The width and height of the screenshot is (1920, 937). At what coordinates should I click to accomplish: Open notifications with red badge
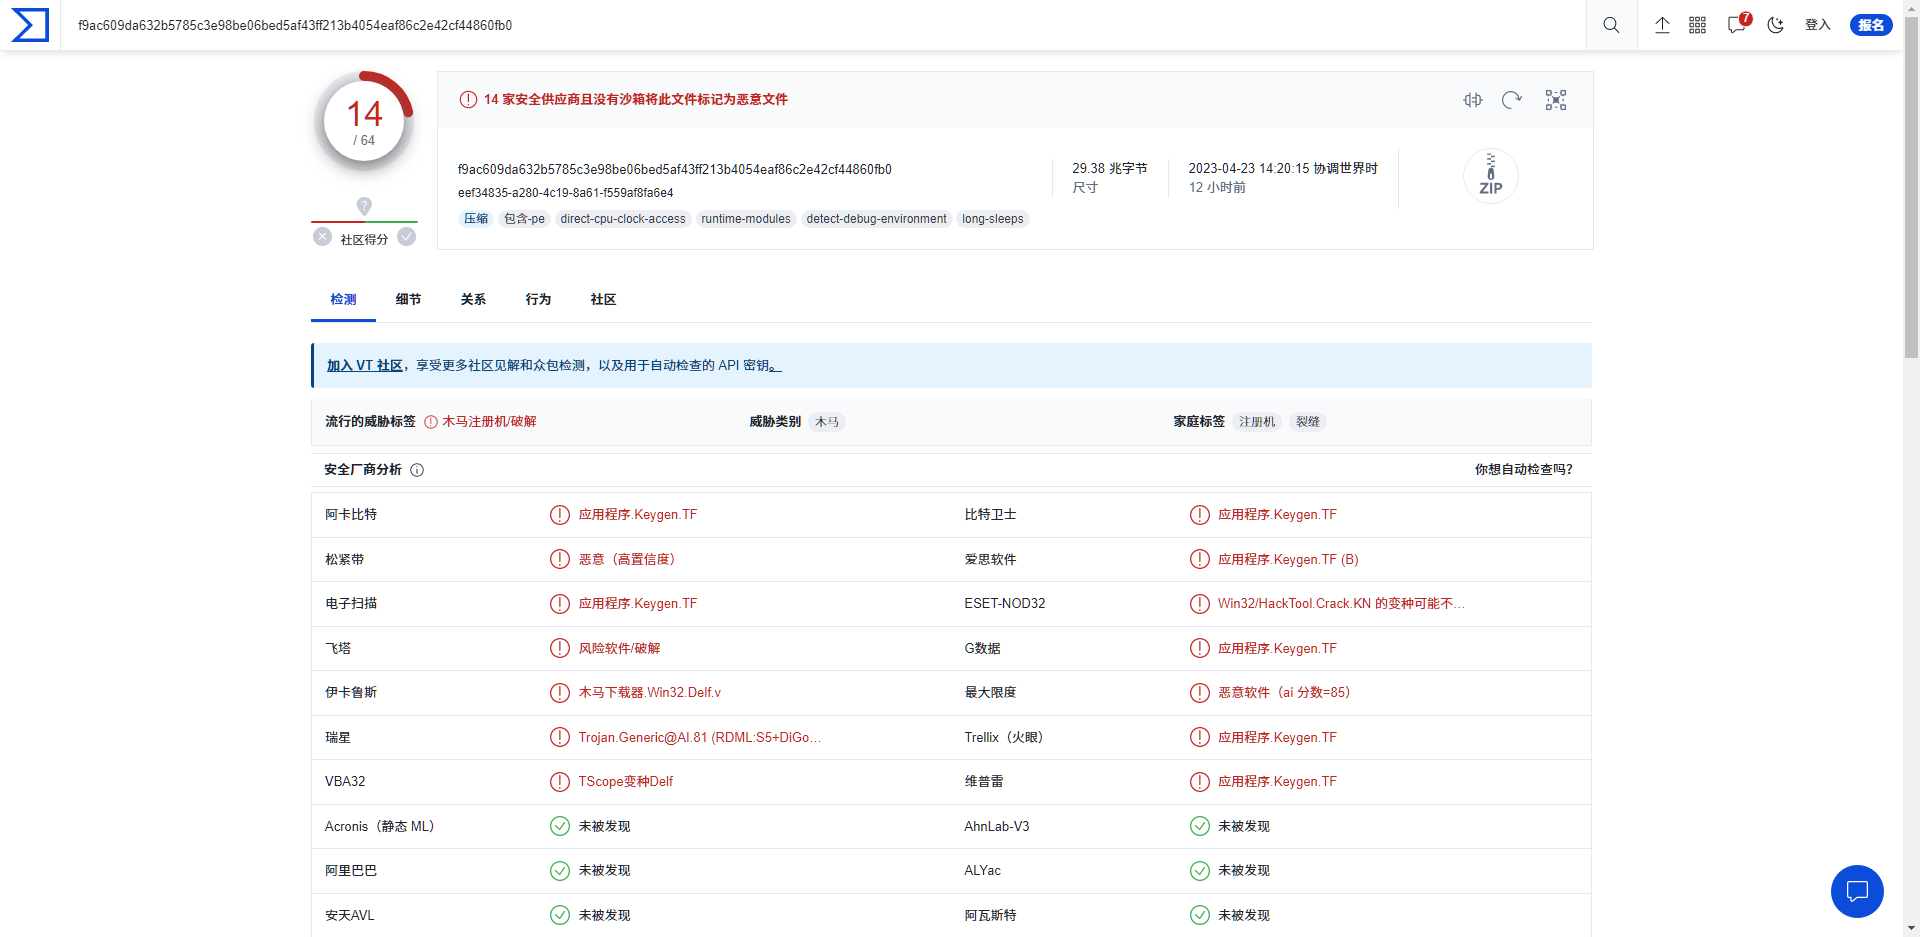pos(1738,24)
